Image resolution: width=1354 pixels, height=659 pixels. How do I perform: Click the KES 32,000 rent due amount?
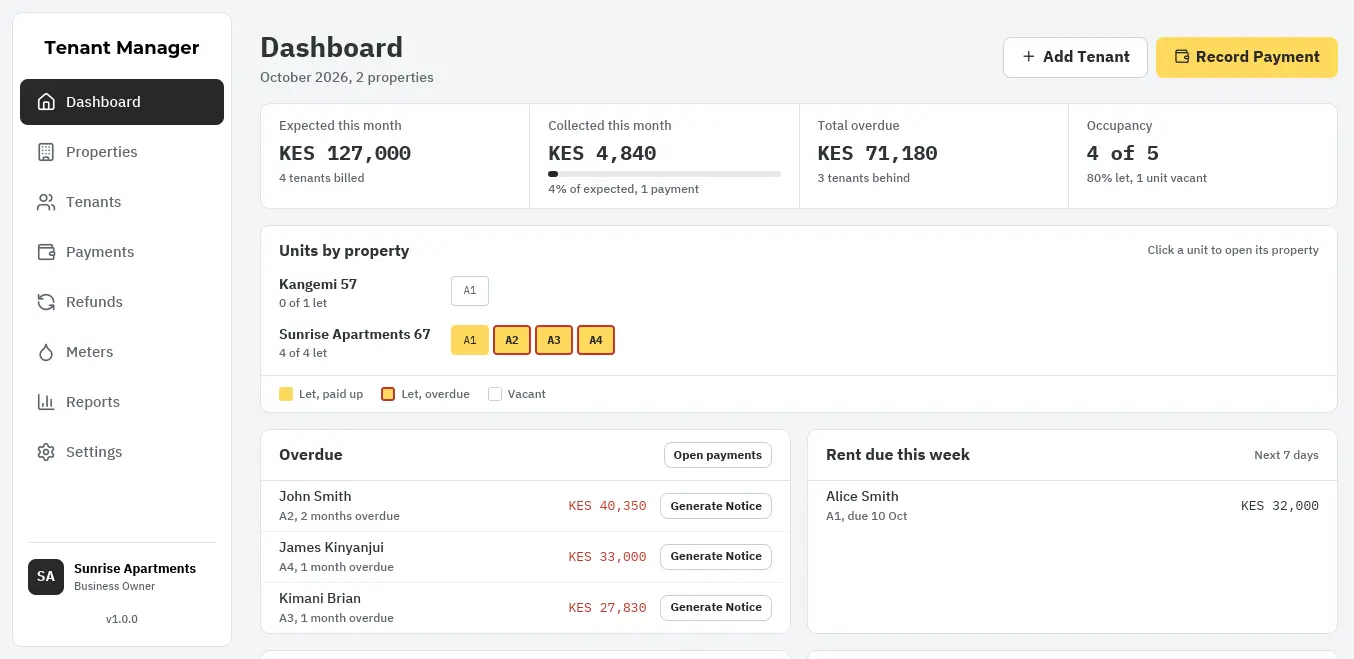[1280, 506]
